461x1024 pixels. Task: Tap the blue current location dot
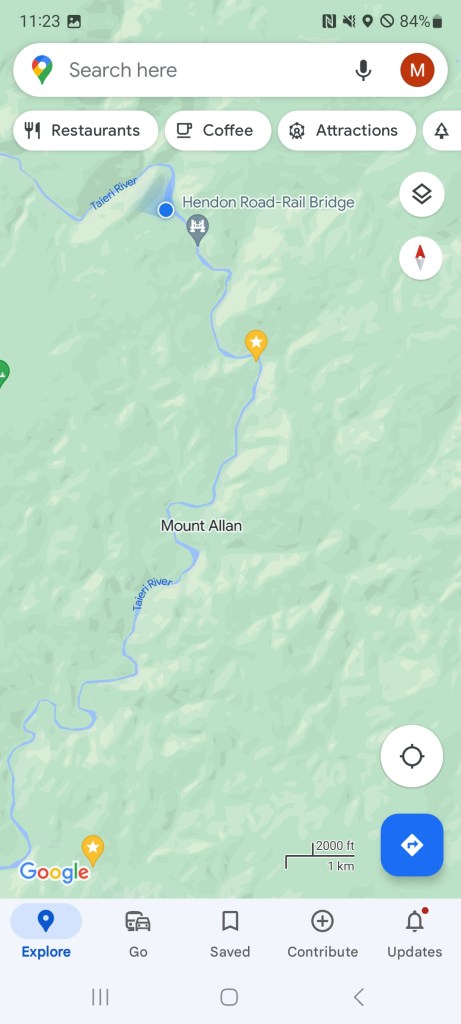coord(166,210)
